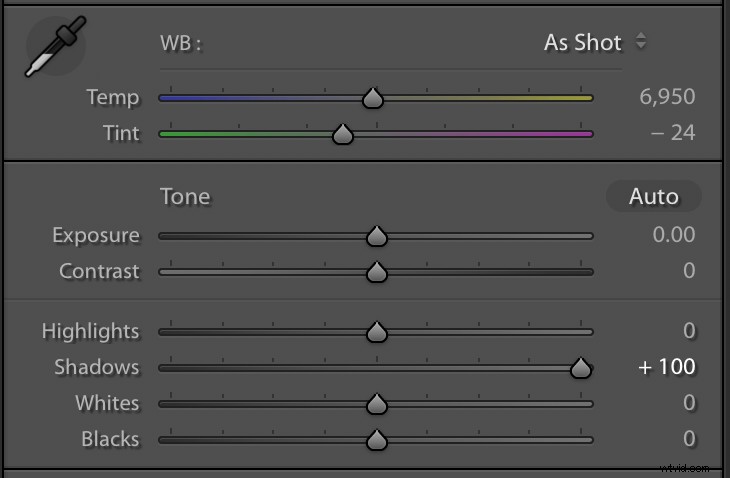This screenshot has height=478, width=730.
Task: Click the Highlights label
Action: tap(91, 331)
